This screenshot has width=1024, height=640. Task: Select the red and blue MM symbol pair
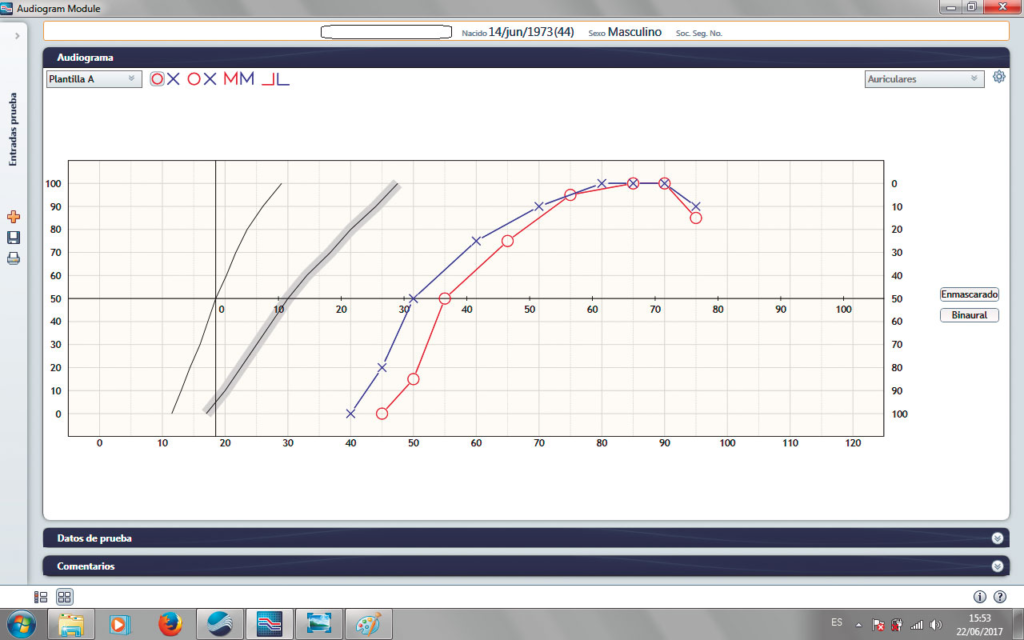pos(239,79)
